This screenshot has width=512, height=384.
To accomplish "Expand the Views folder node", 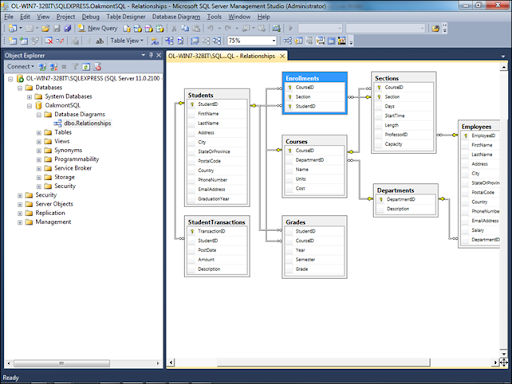I will coord(39,142).
